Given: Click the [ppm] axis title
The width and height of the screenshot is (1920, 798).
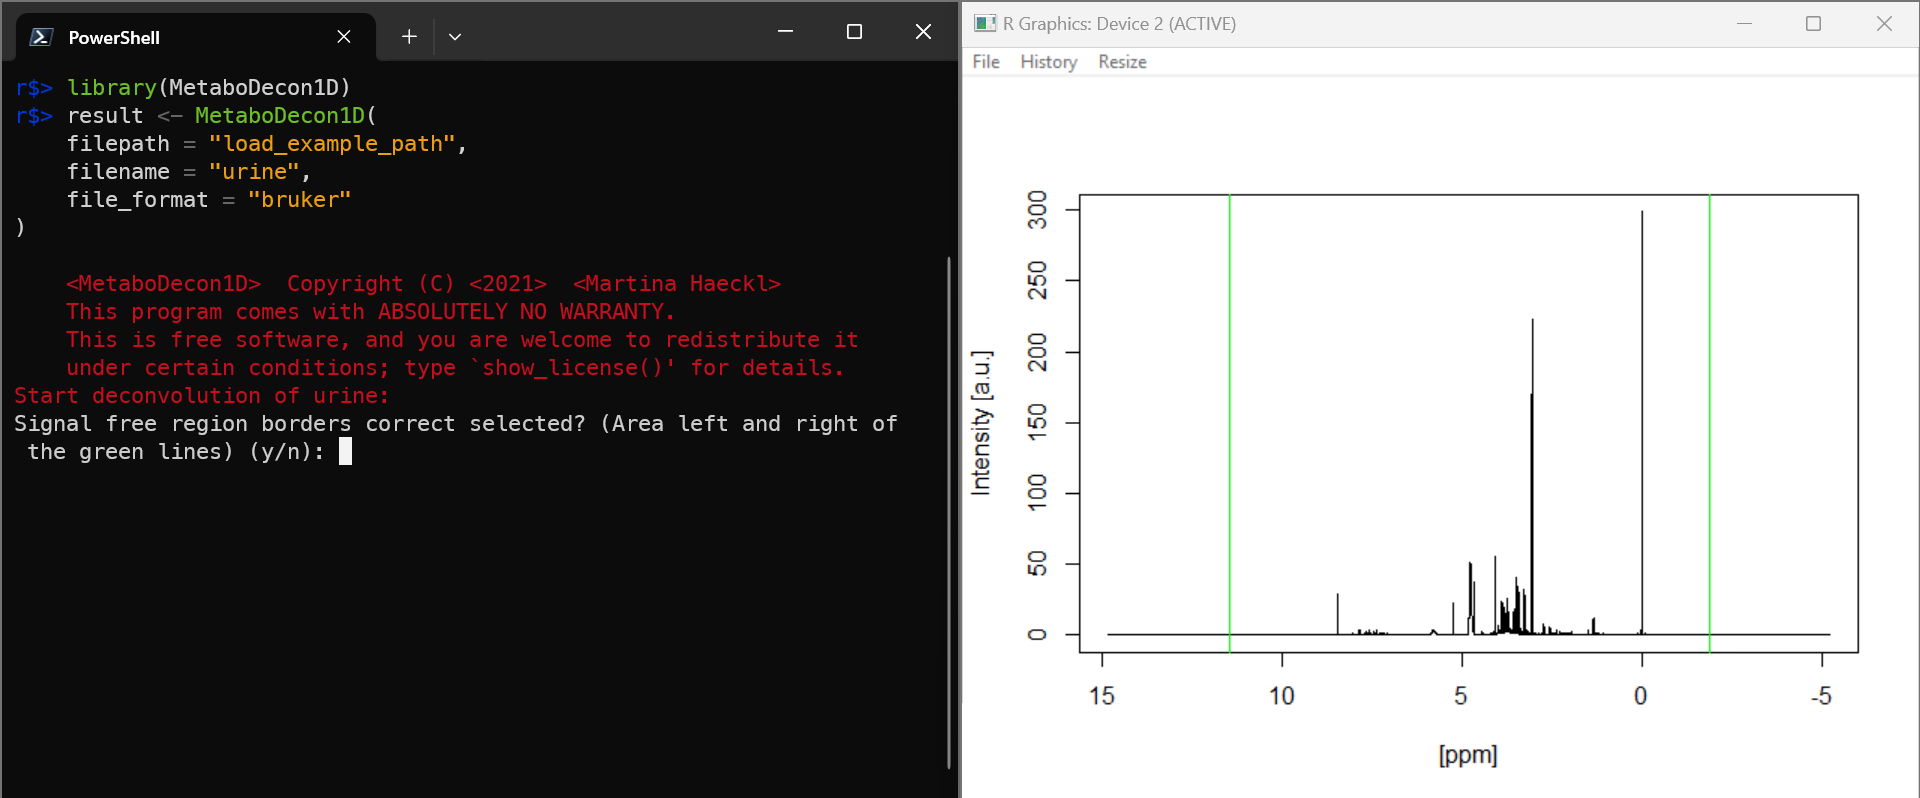Looking at the screenshot, I should point(1468,755).
